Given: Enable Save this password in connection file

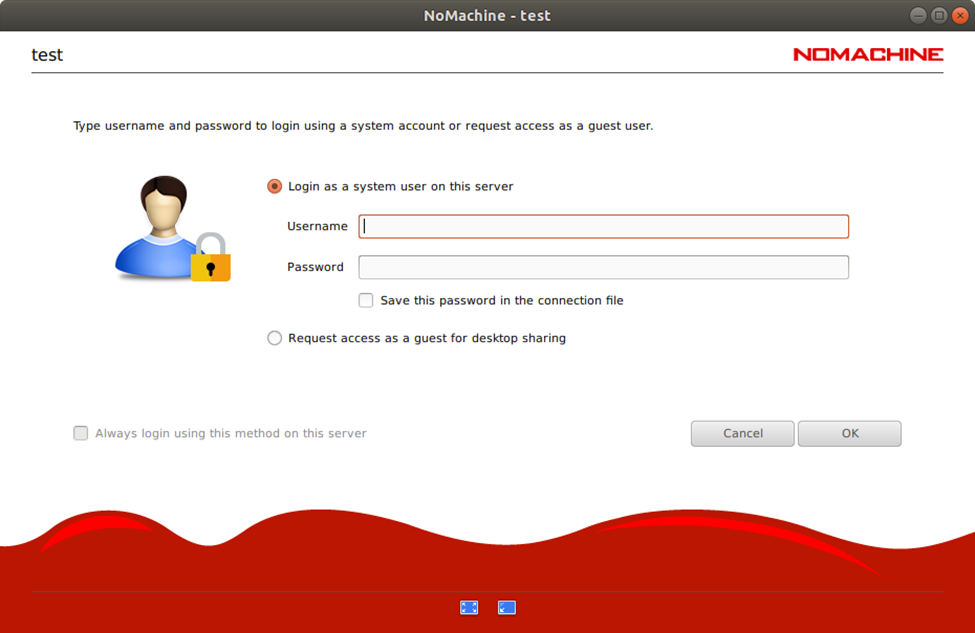Looking at the screenshot, I should [366, 300].
